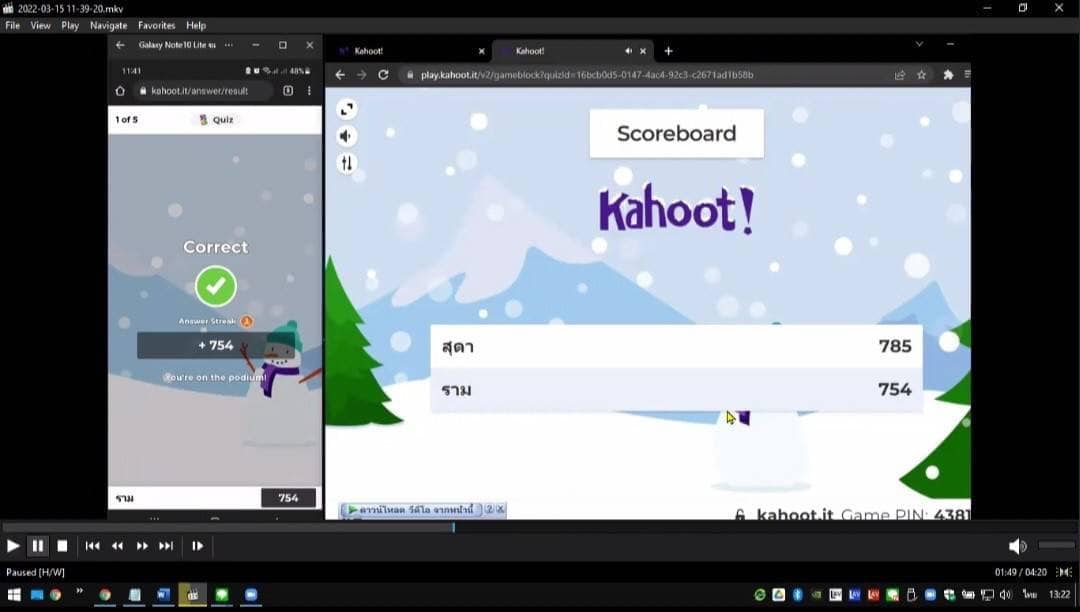Open the green LINE app on the taskbar
Screen dimensions: 1080x612
pos(222,595)
